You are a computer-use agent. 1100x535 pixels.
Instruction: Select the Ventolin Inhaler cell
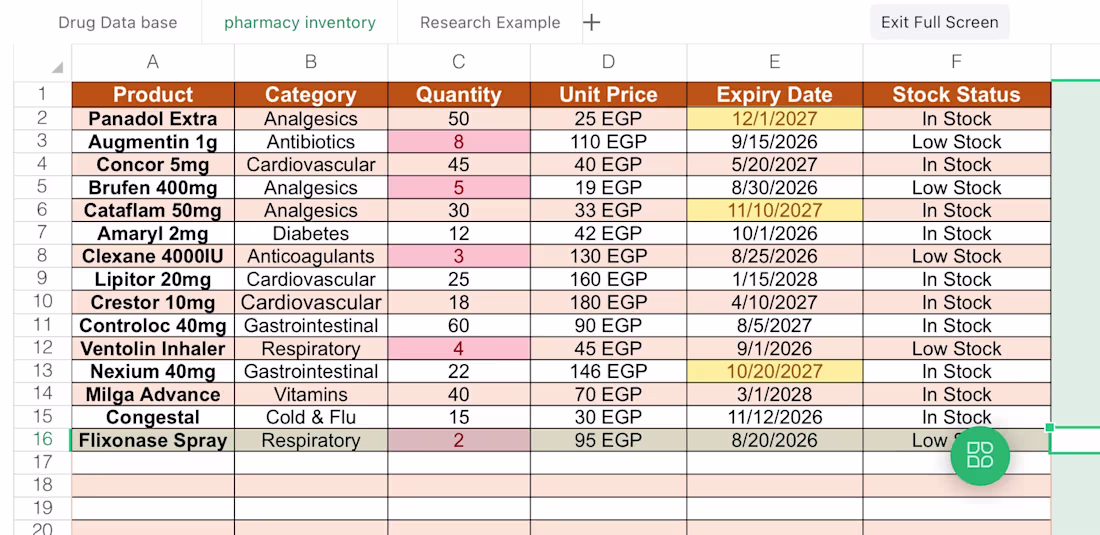pyautogui.click(x=153, y=348)
